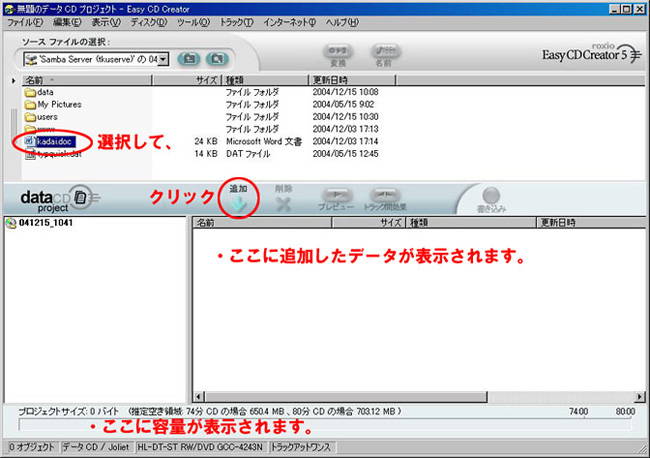The height and width of the screenshot is (458, 650).
Task: Click the 0 オブジェクト status entry
Action: (x=32, y=447)
